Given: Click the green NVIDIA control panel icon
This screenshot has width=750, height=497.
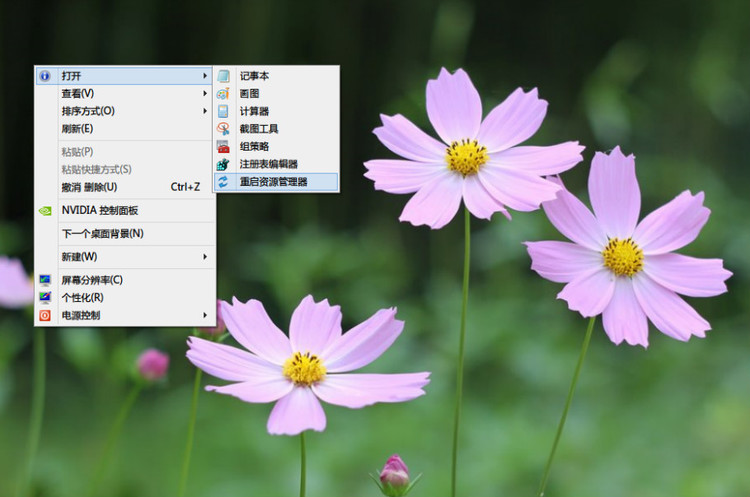Looking at the screenshot, I should (45, 210).
